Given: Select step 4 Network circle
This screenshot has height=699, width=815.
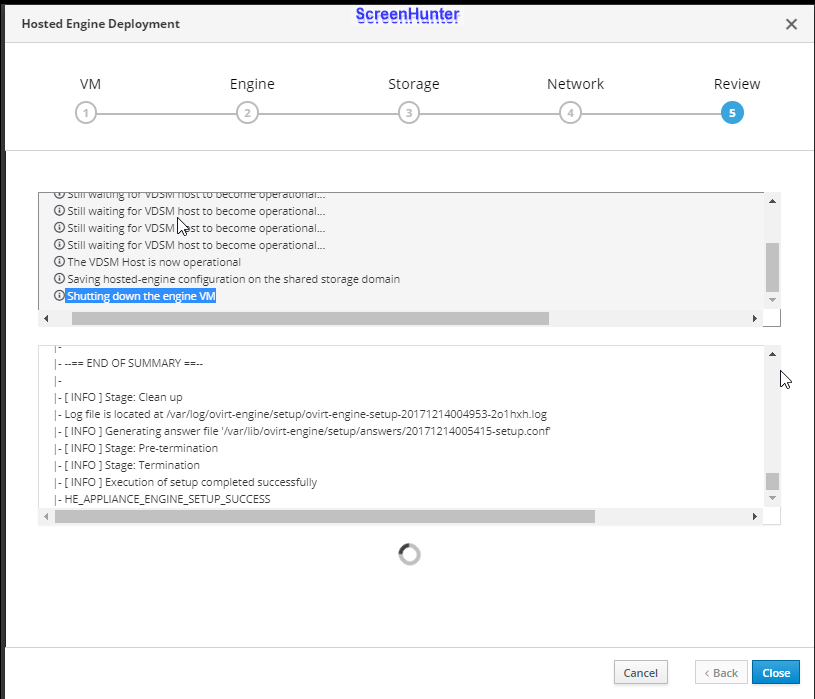Looking at the screenshot, I should tap(570, 113).
